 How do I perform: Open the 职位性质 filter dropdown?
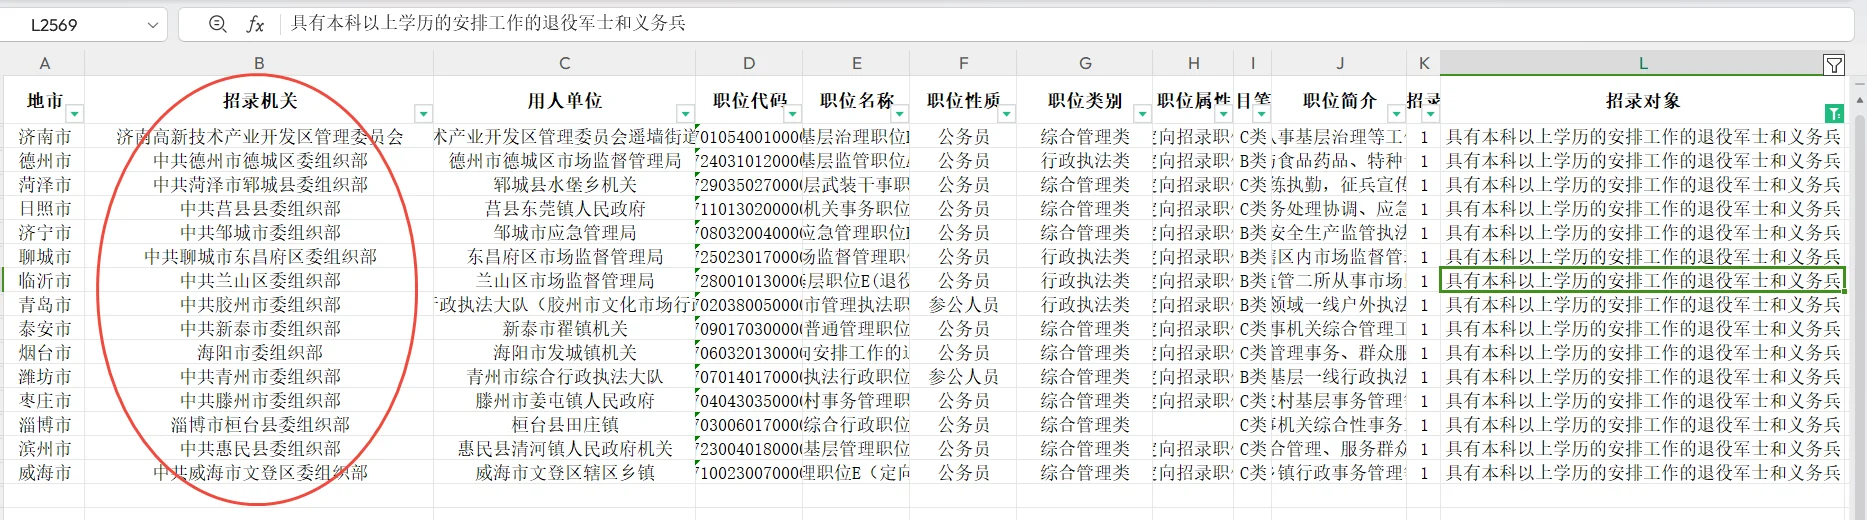pos(1006,114)
